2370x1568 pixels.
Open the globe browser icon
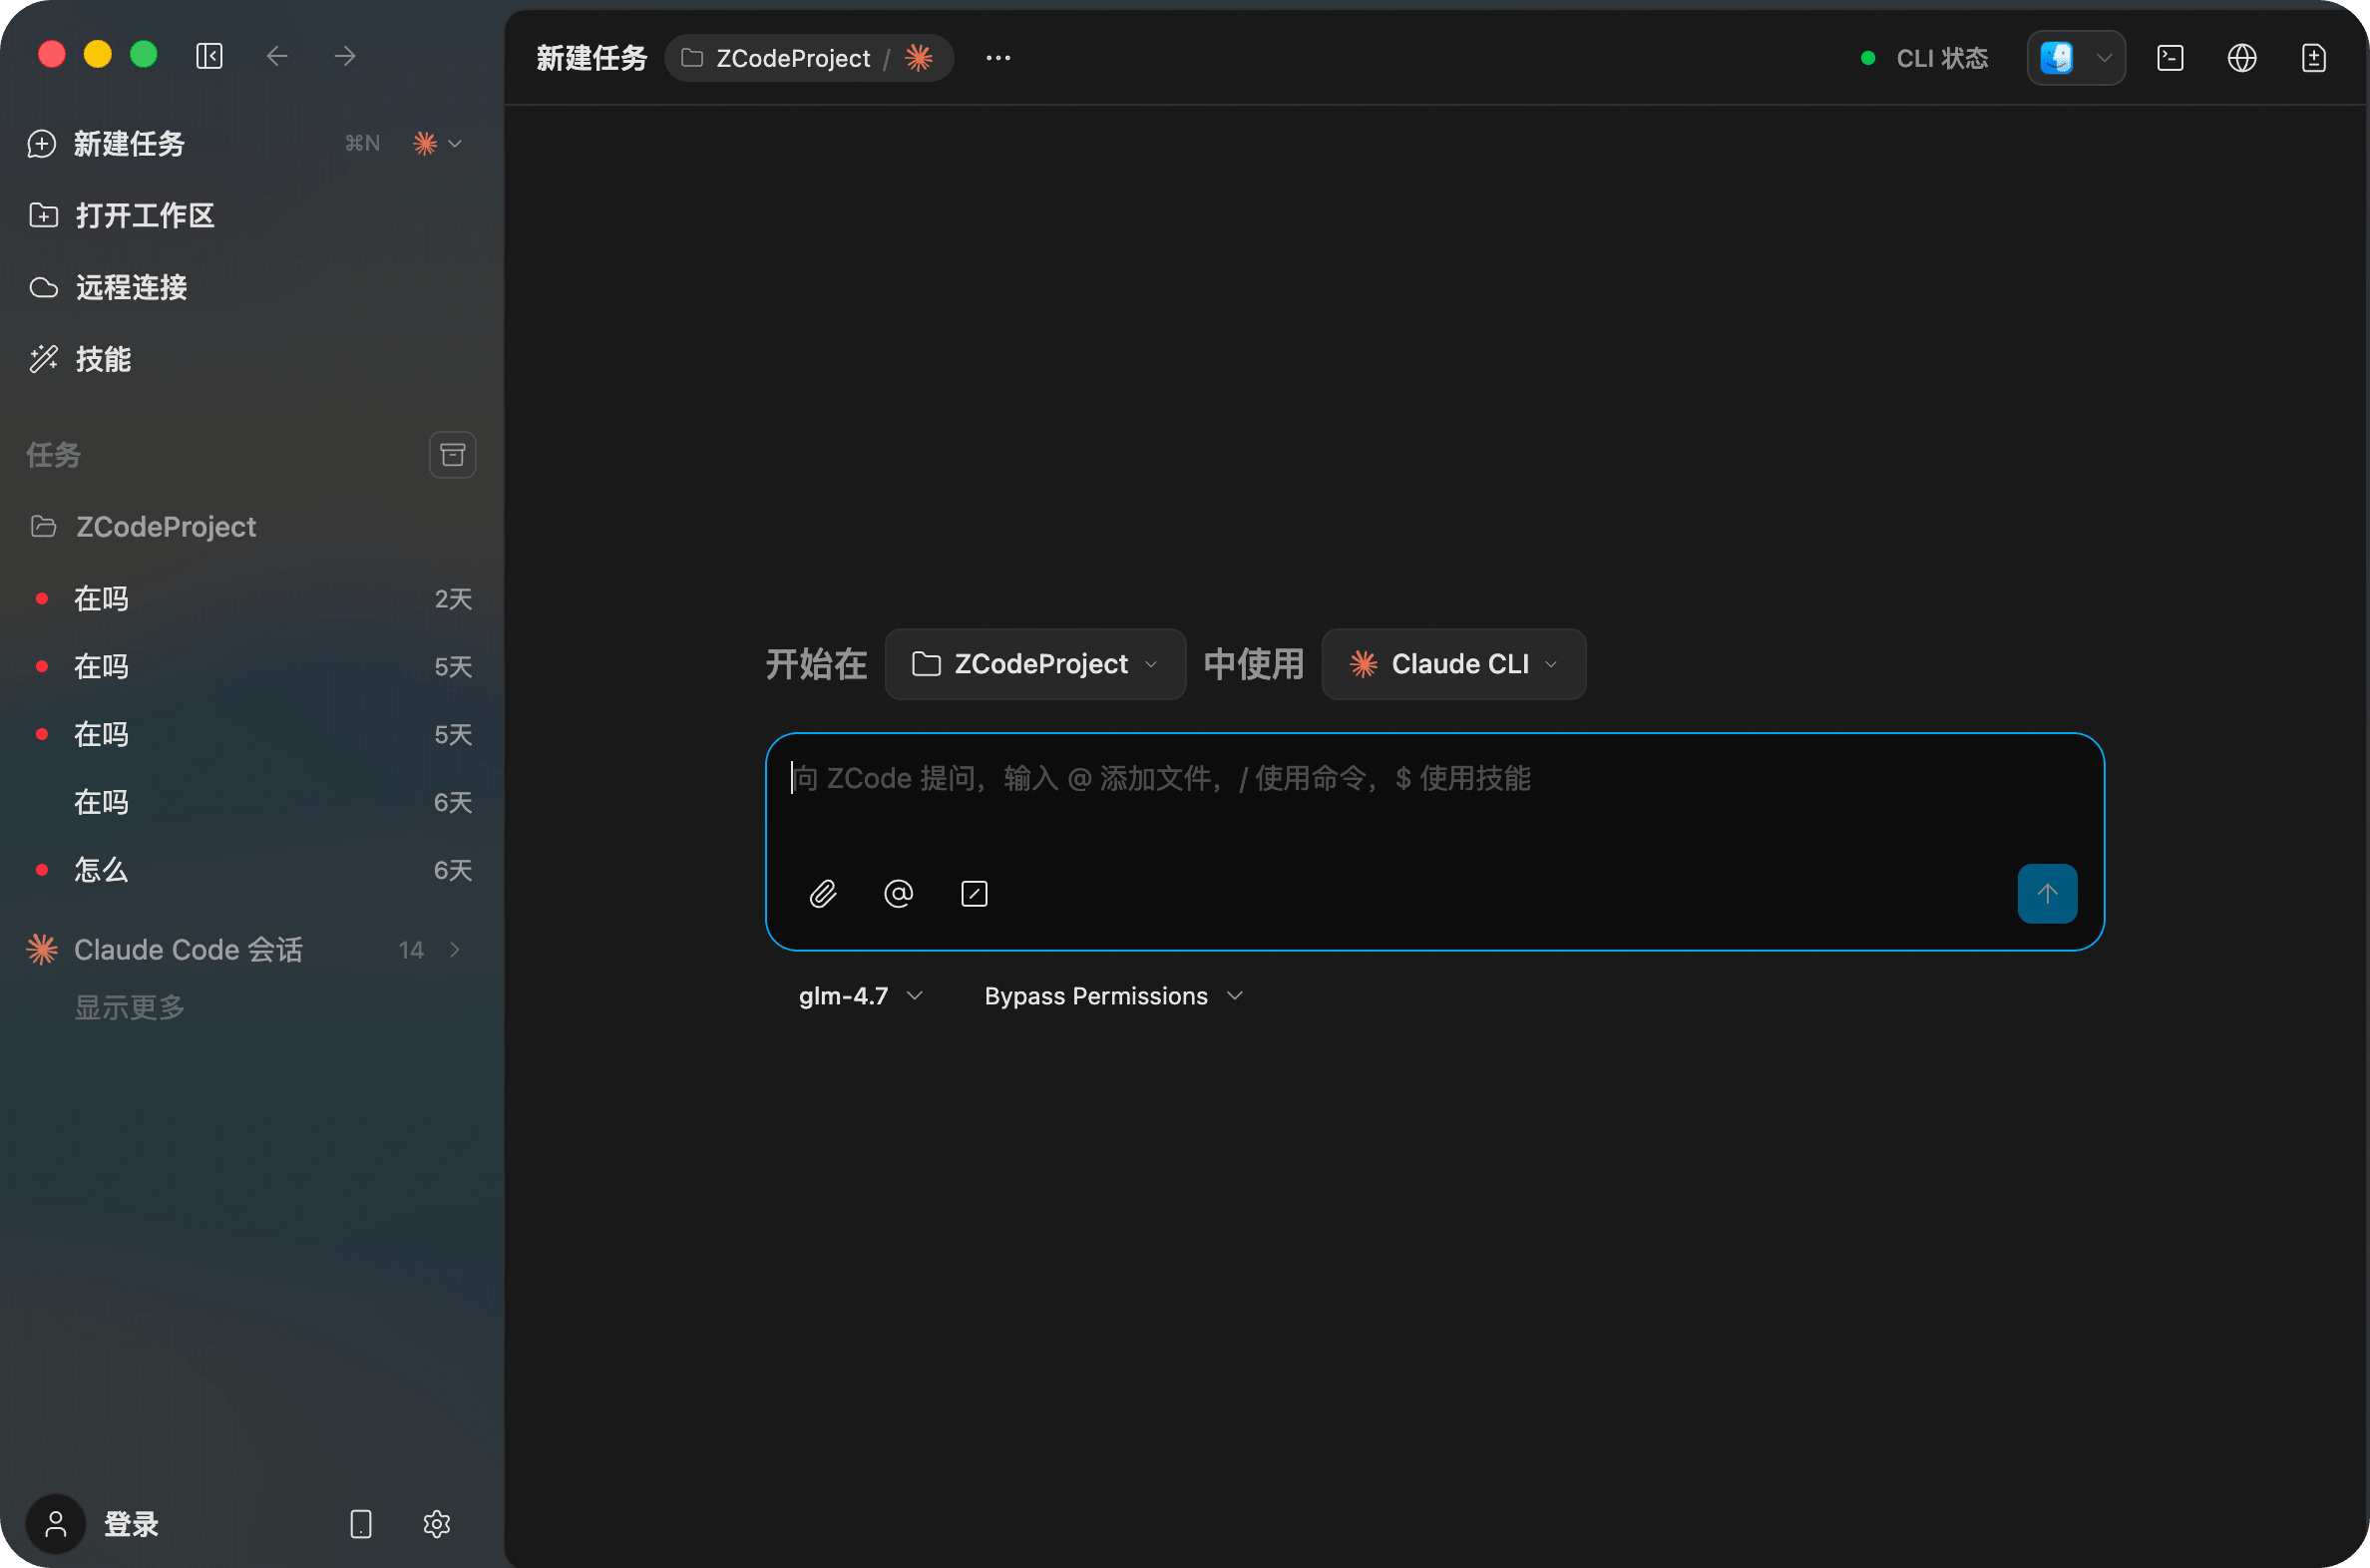coord(2242,58)
